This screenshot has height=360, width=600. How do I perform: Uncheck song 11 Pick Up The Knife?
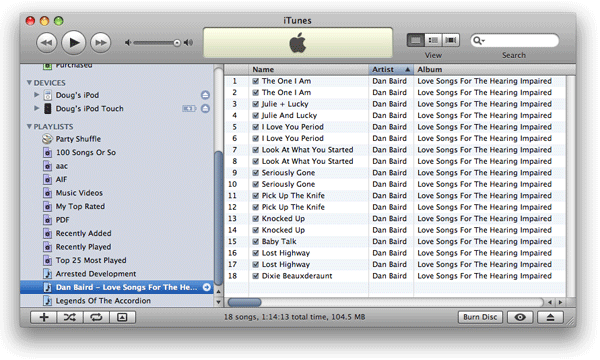point(256,196)
